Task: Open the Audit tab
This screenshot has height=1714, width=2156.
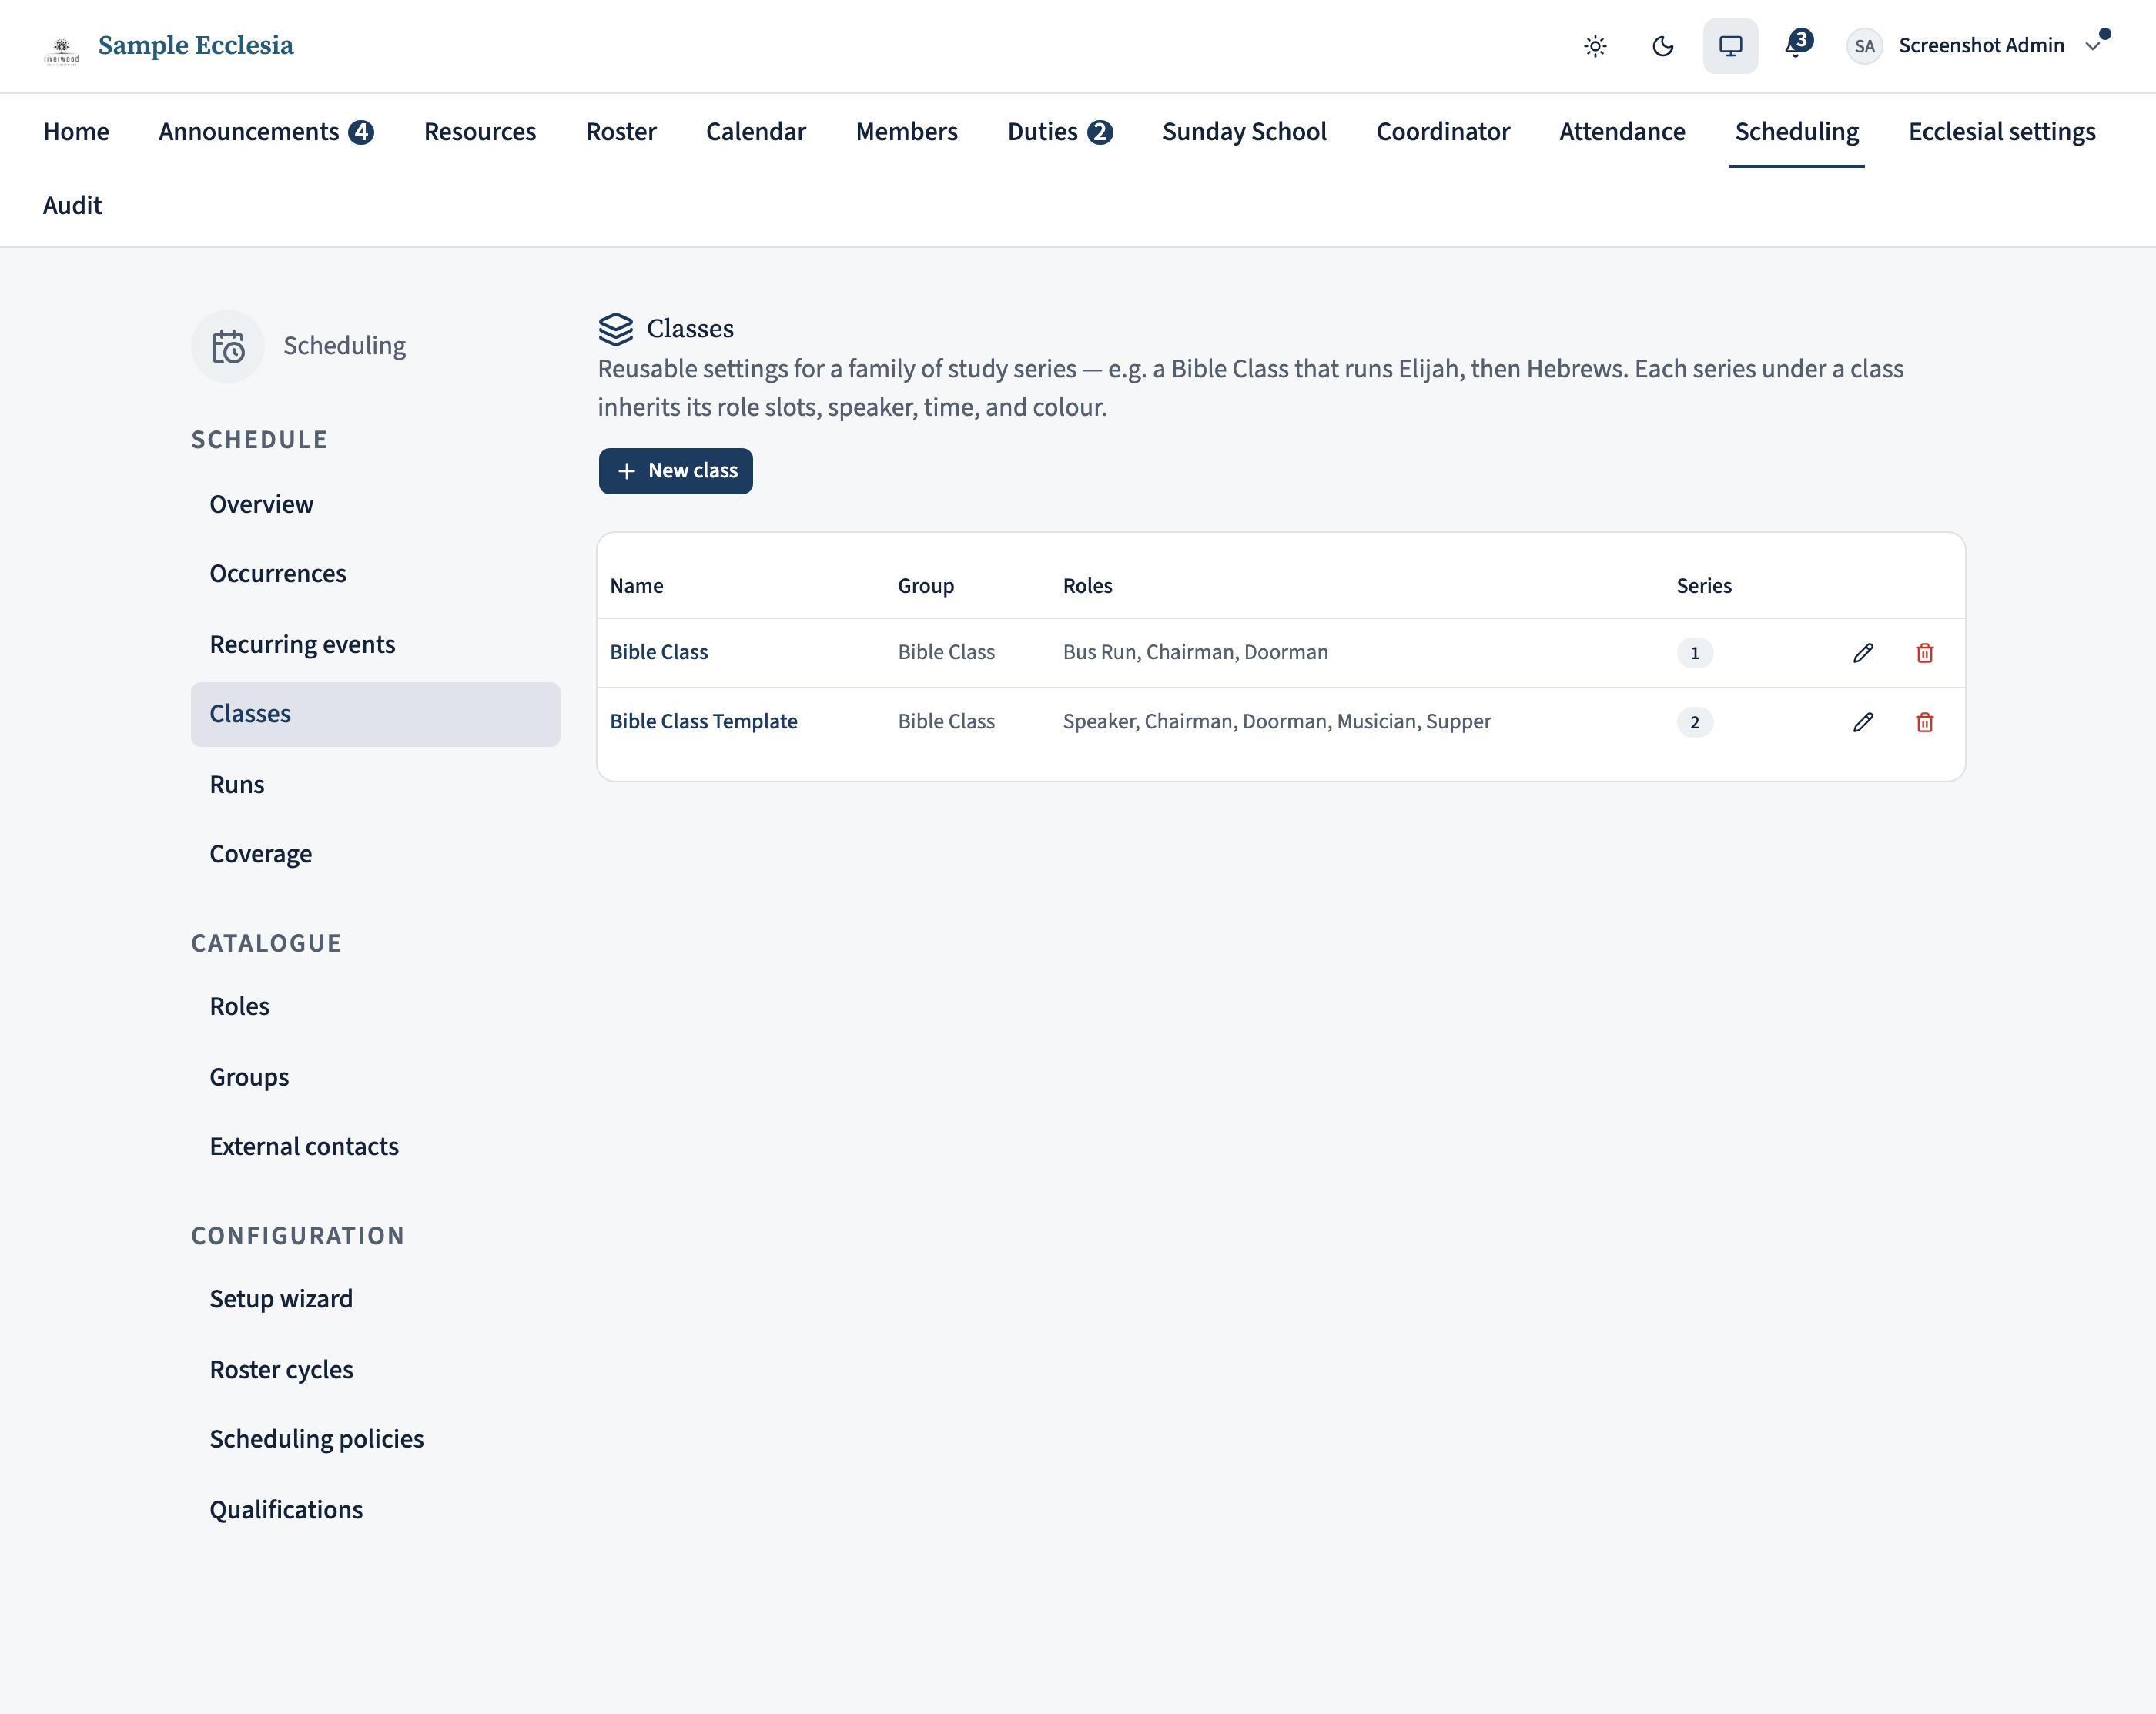Action: click(x=72, y=206)
